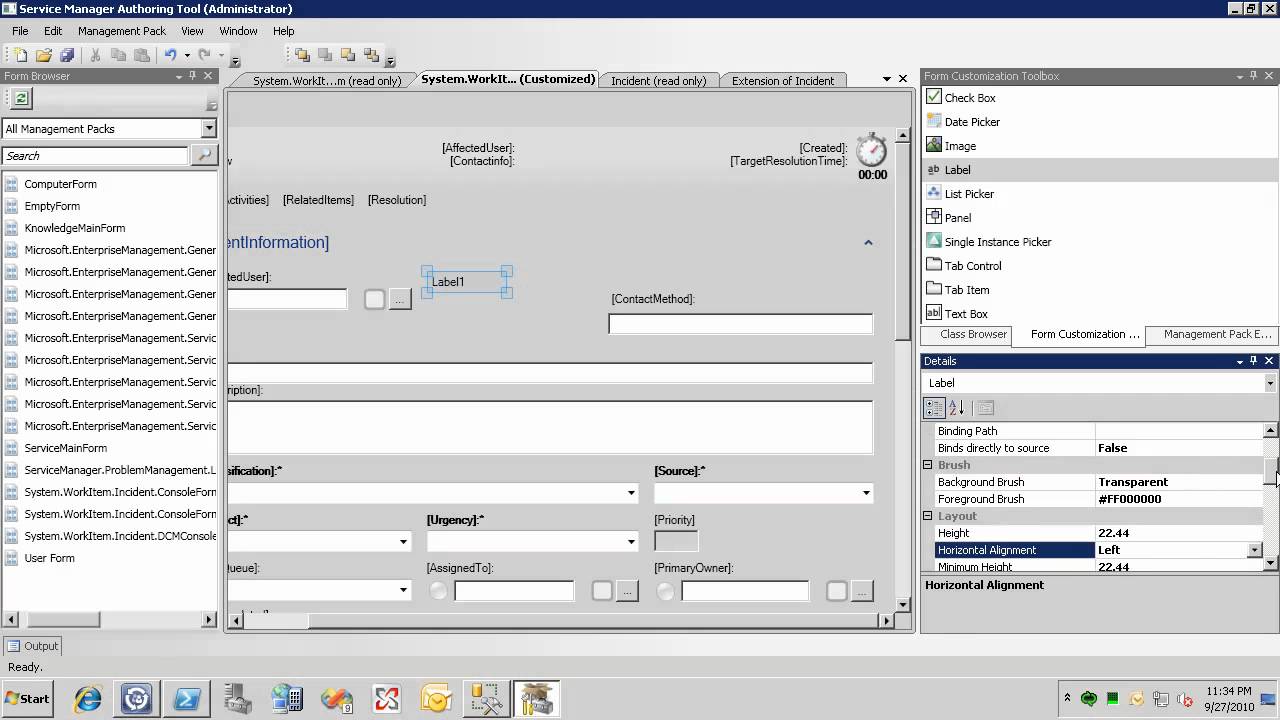Viewport: 1280px width, 720px height.
Task: Click the [RelatedItems] form tab
Action: pos(318,200)
